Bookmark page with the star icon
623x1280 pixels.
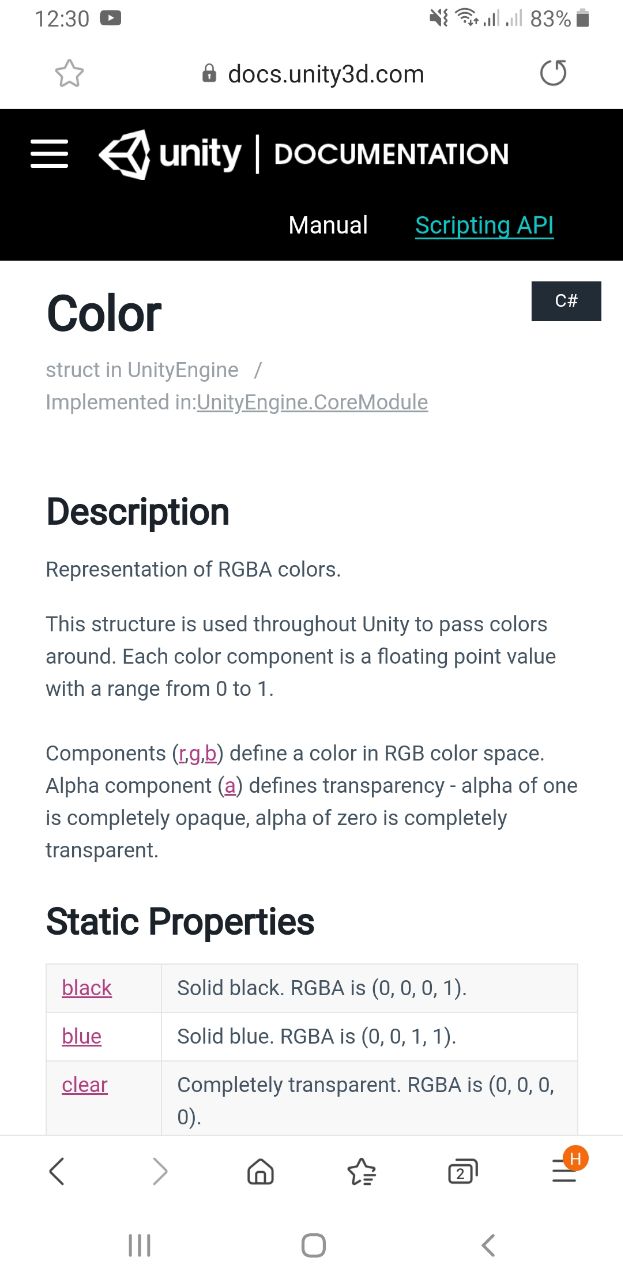(69, 73)
